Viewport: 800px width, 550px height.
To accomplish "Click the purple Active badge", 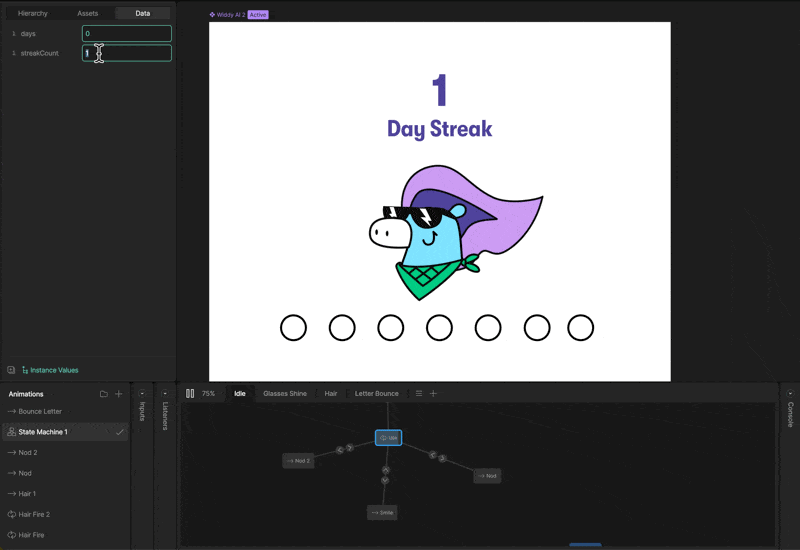I will coord(258,15).
